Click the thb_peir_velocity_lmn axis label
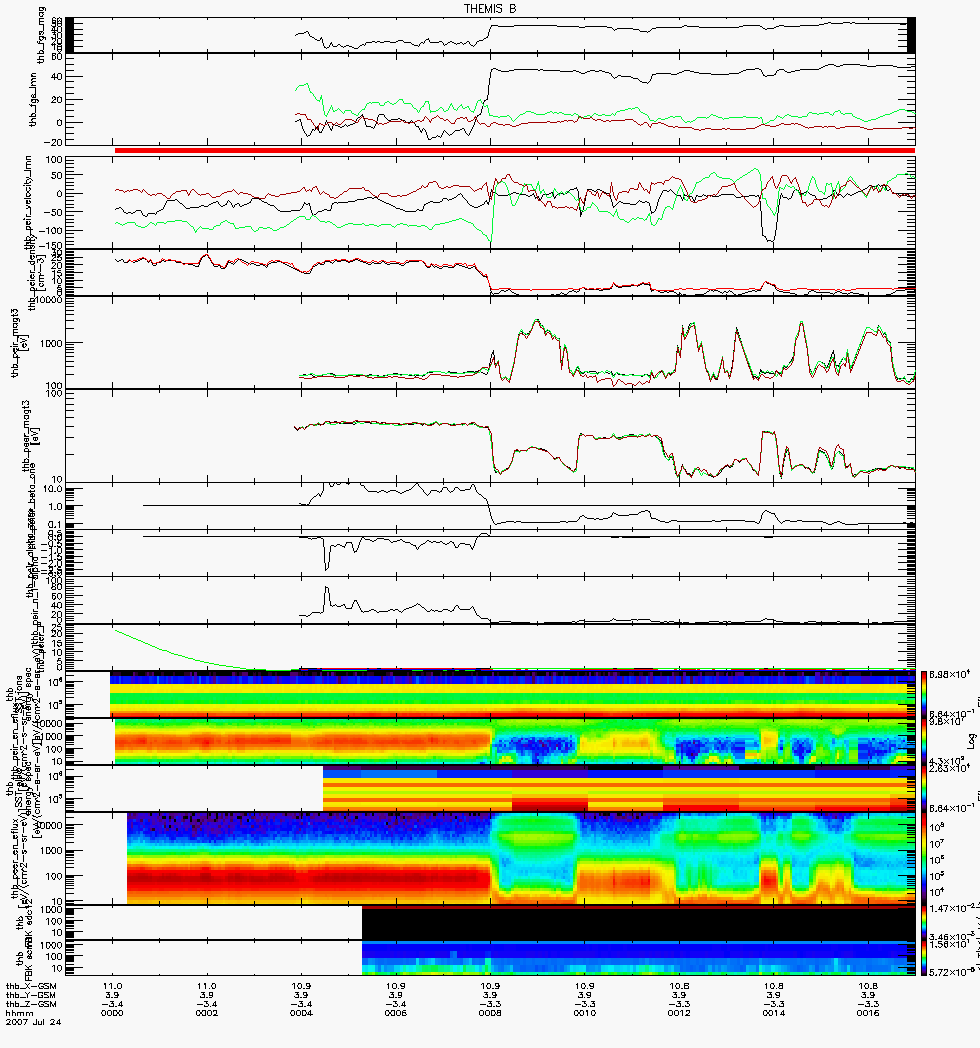 [x=29, y=204]
